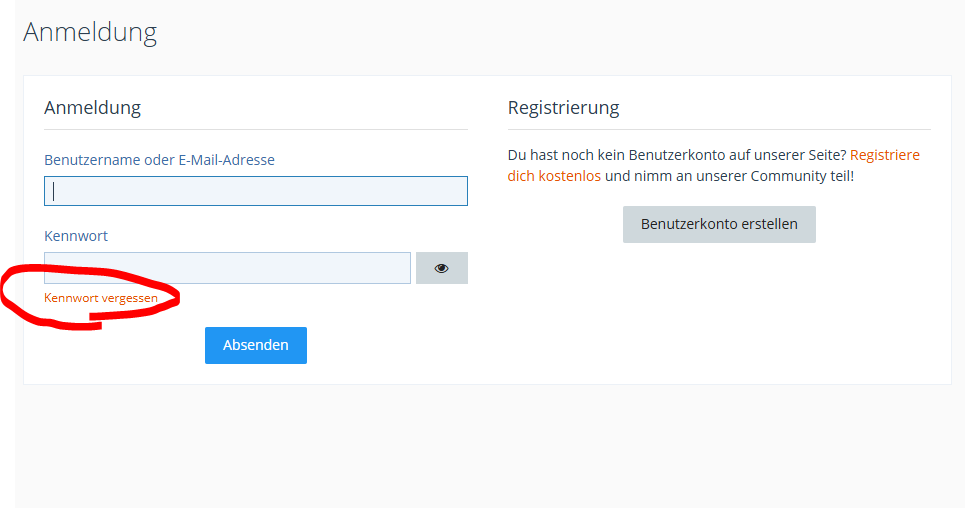Click the large "Anmeldung" page title
This screenshot has height=508, width=965.
pyautogui.click(x=90, y=32)
